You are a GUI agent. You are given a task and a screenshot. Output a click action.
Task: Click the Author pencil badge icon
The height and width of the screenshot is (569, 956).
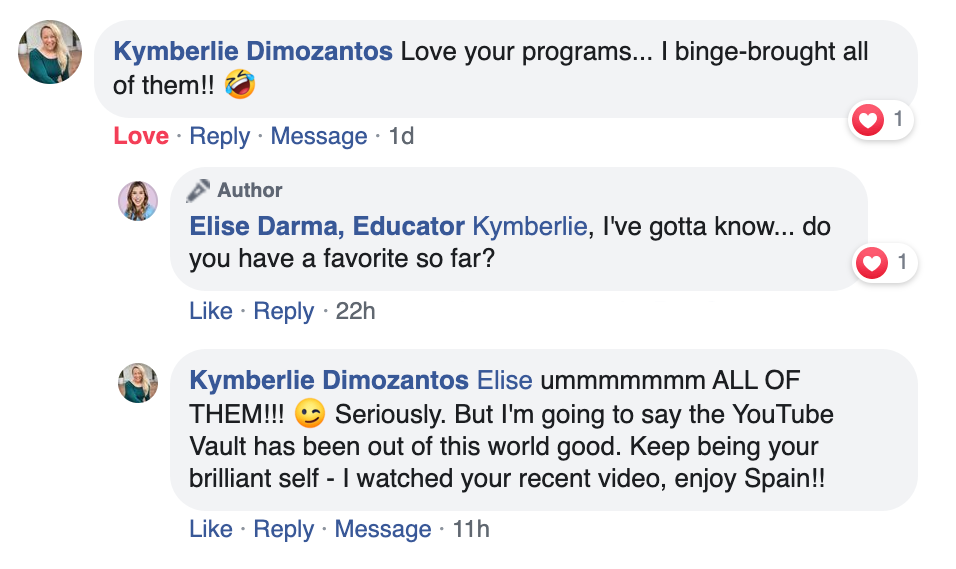[x=198, y=190]
